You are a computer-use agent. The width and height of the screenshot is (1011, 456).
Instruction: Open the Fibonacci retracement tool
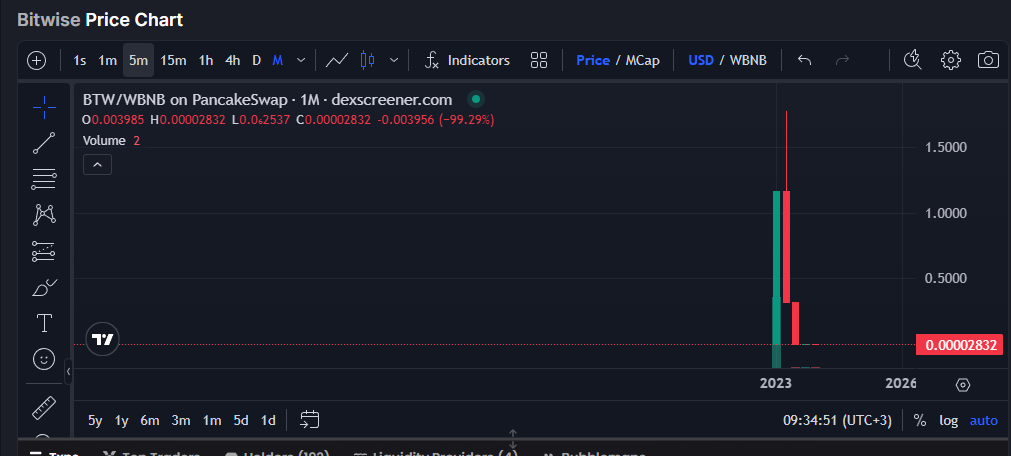pyautogui.click(x=44, y=179)
